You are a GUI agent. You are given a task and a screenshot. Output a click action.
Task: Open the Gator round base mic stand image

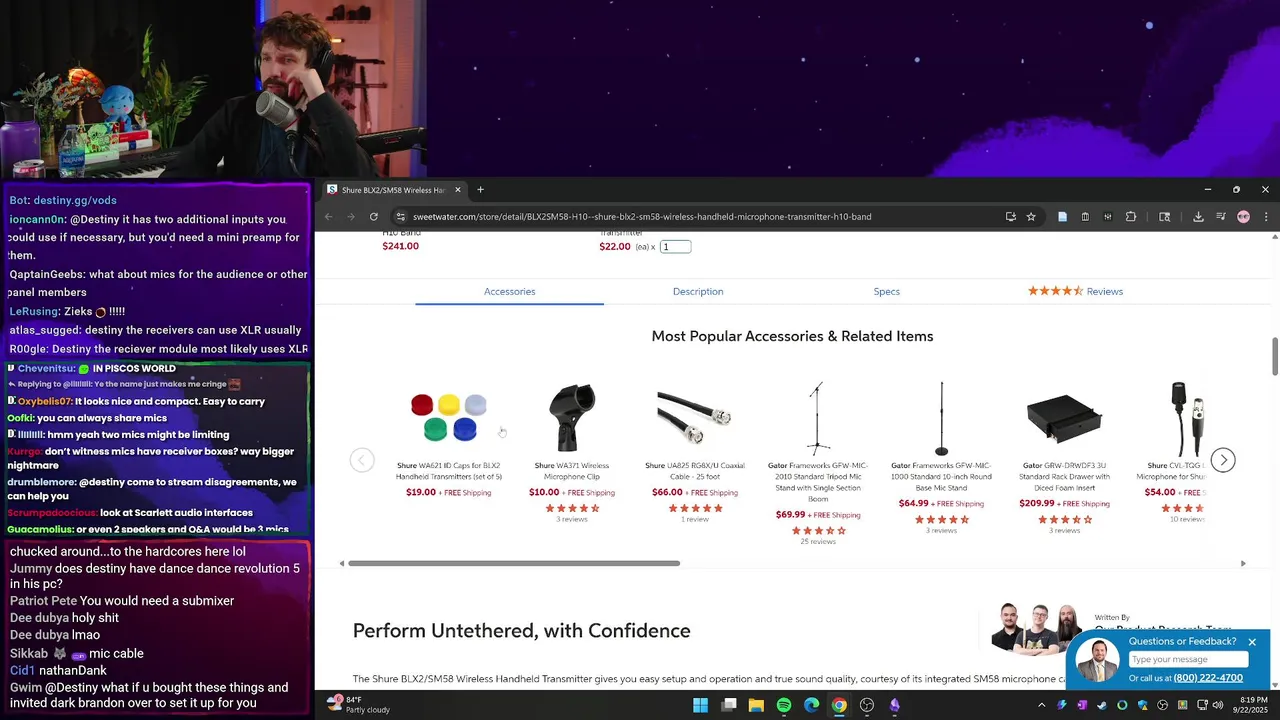click(x=941, y=417)
